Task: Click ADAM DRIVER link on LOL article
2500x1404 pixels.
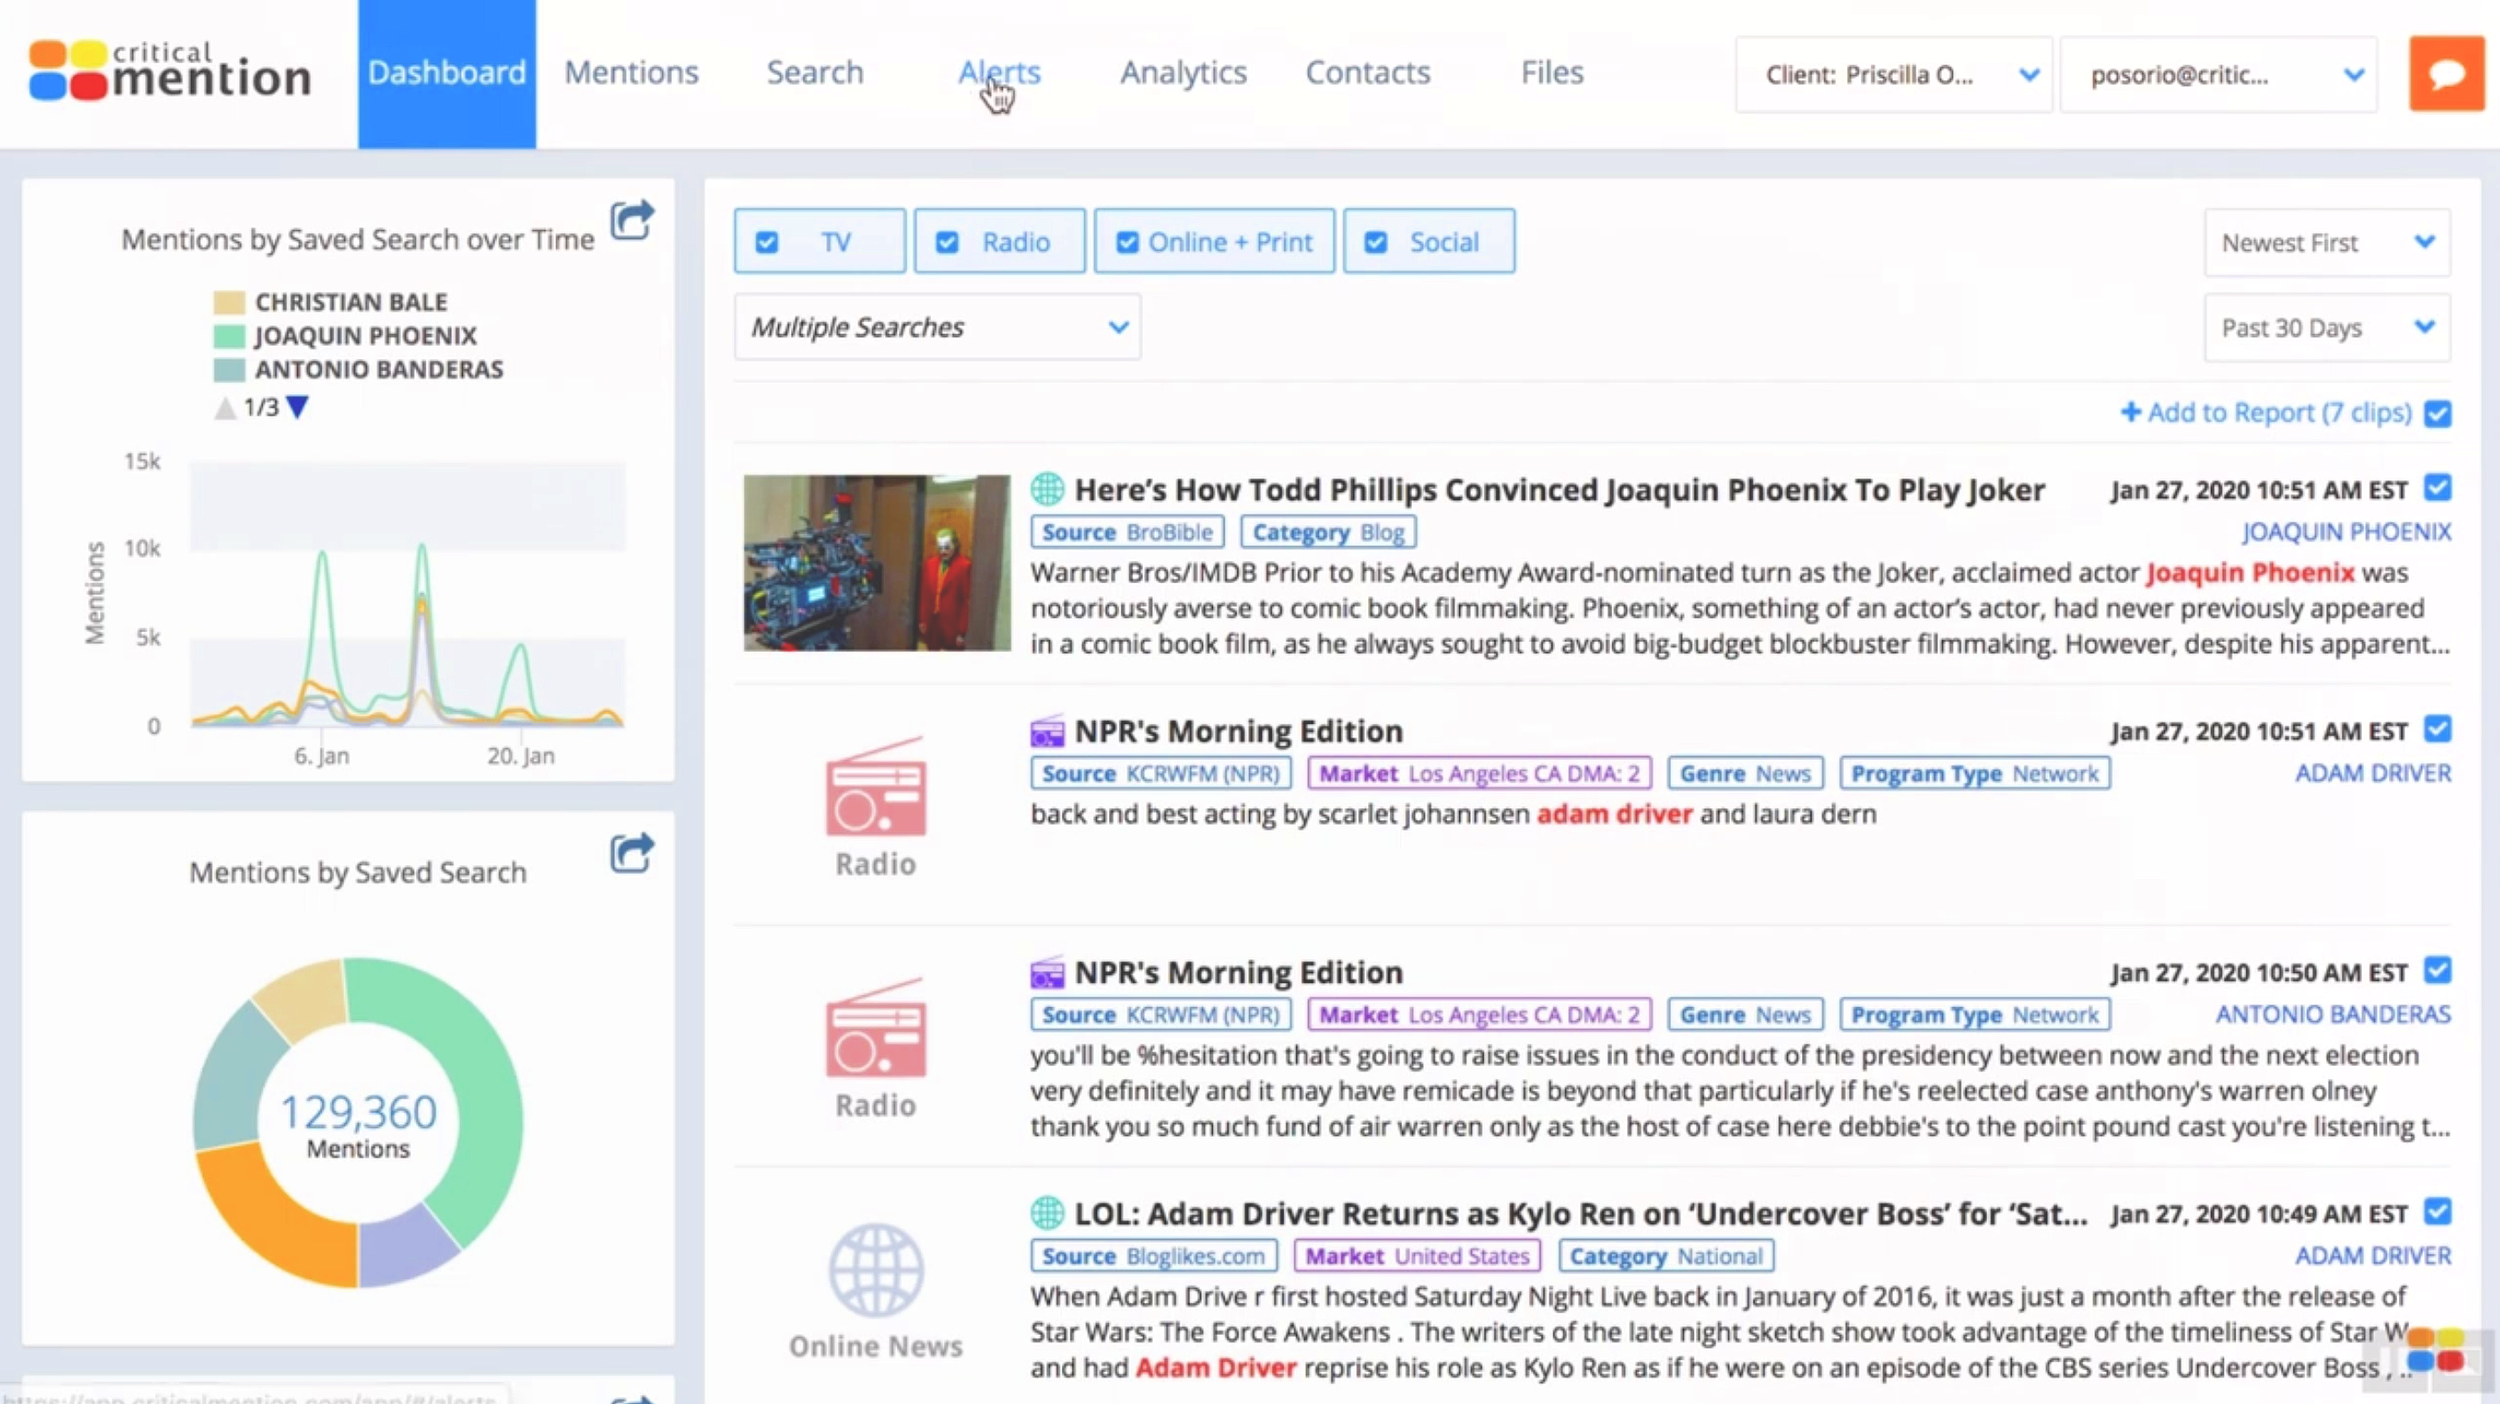Action: pyautogui.click(x=2373, y=1255)
